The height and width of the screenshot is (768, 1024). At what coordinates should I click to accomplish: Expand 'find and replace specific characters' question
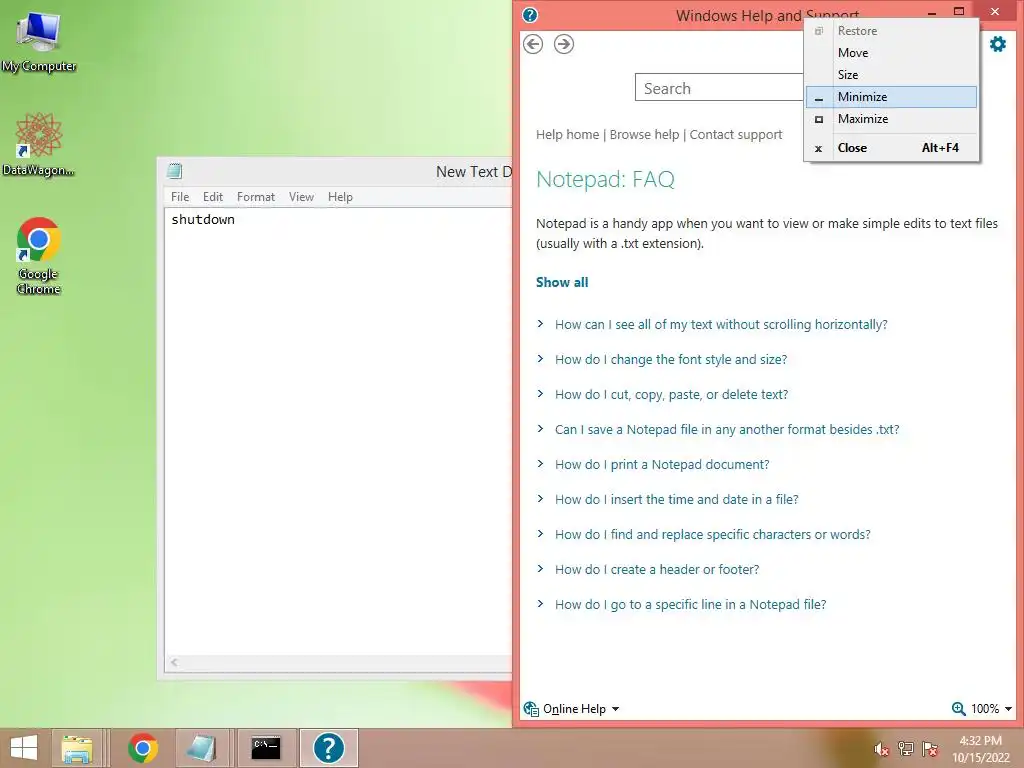(712, 534)
